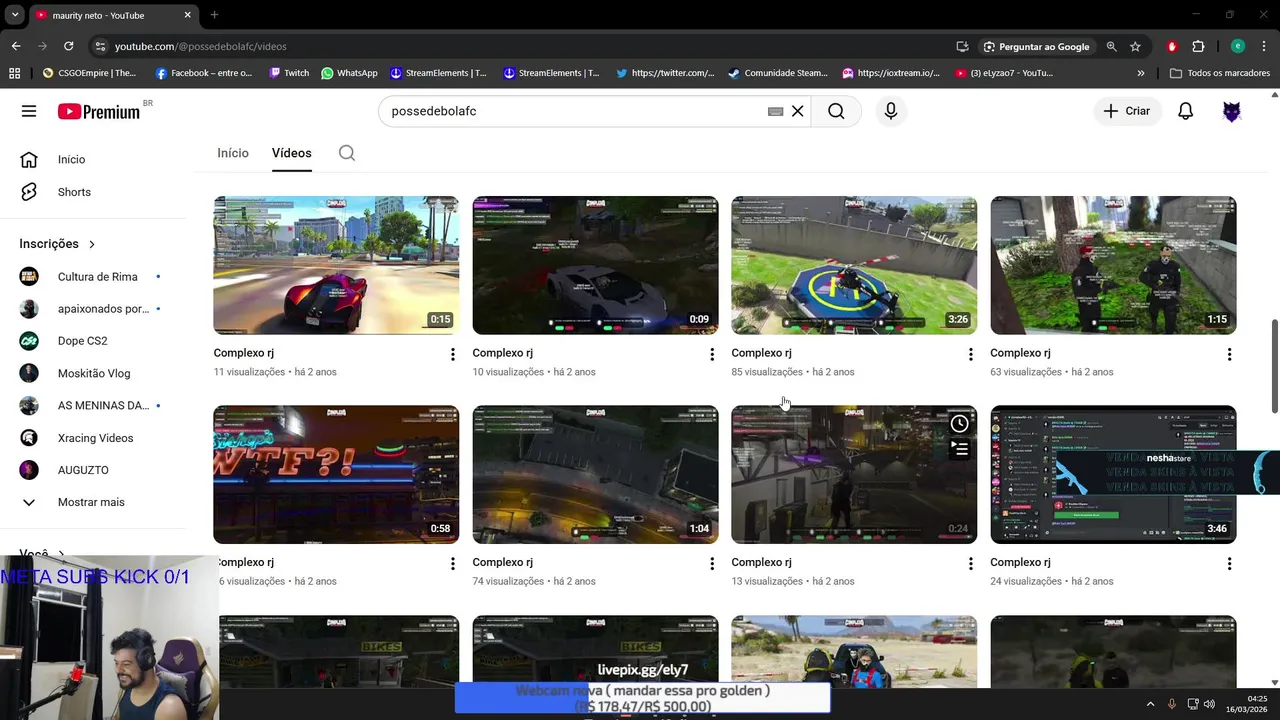Start voice search with the microphone icon
This screenshot has height=720, width=1280.
891,111
